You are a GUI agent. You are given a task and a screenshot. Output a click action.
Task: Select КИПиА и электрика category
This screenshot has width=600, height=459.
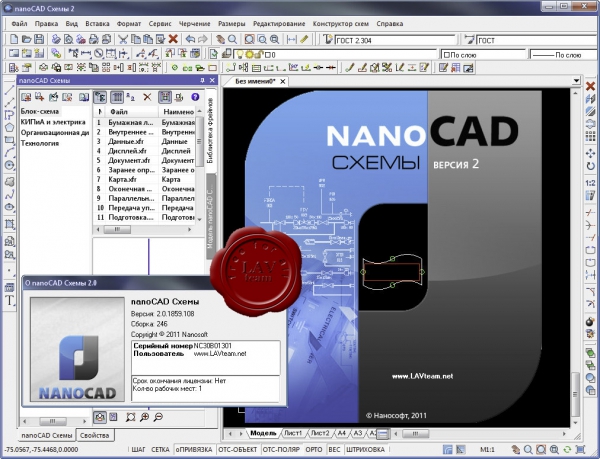(53, 122)
